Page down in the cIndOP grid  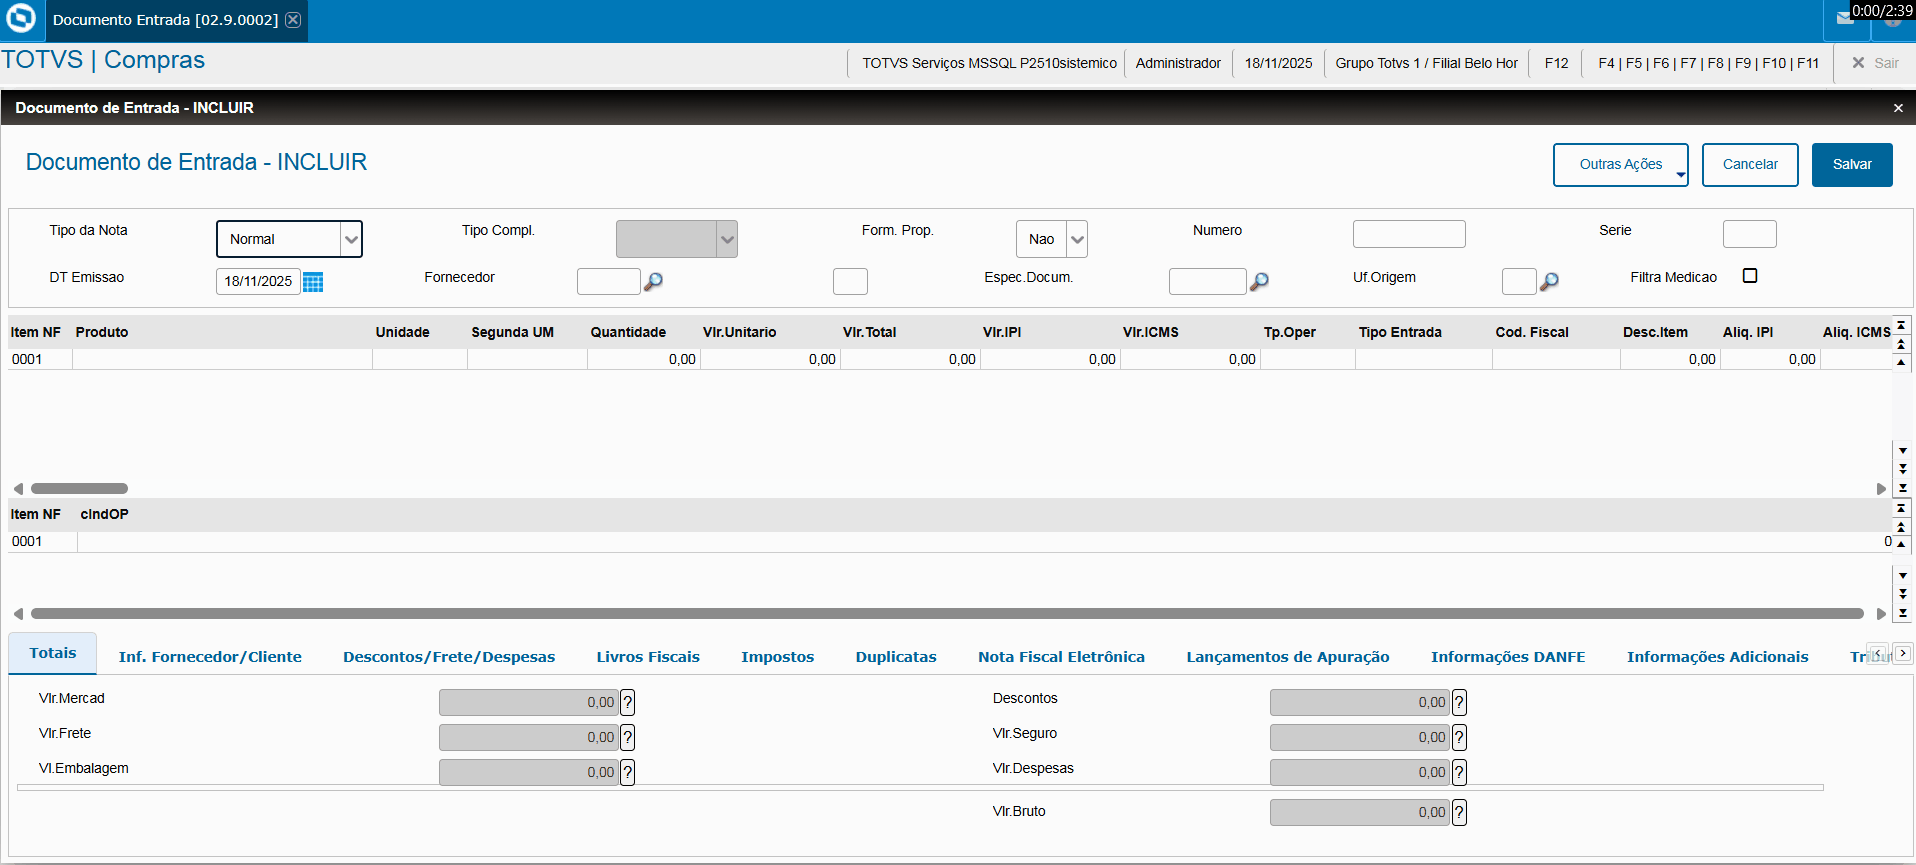(x=1902, y=594)
